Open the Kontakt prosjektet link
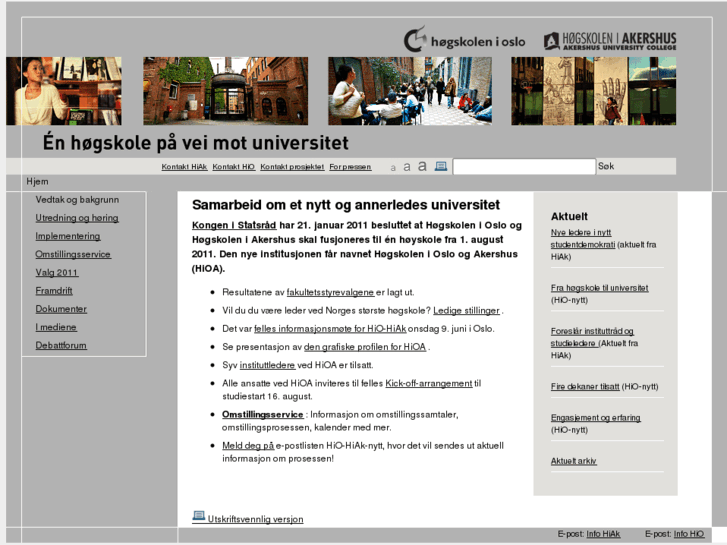Screen dimensions: 727x545 click(292, 167)
